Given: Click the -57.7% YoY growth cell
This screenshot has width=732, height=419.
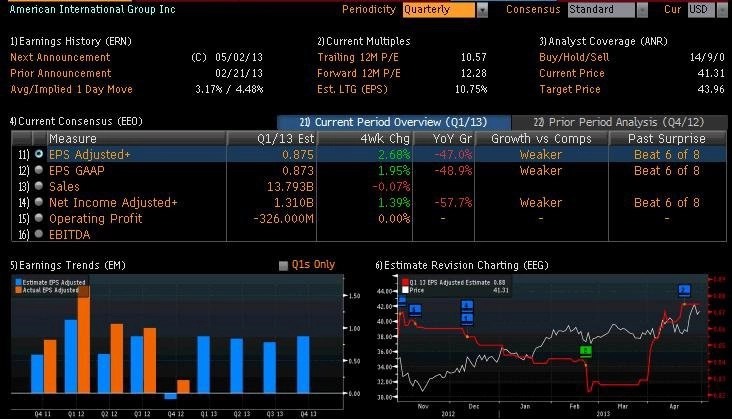Looking at the screenshot, I should coord(453,203).
